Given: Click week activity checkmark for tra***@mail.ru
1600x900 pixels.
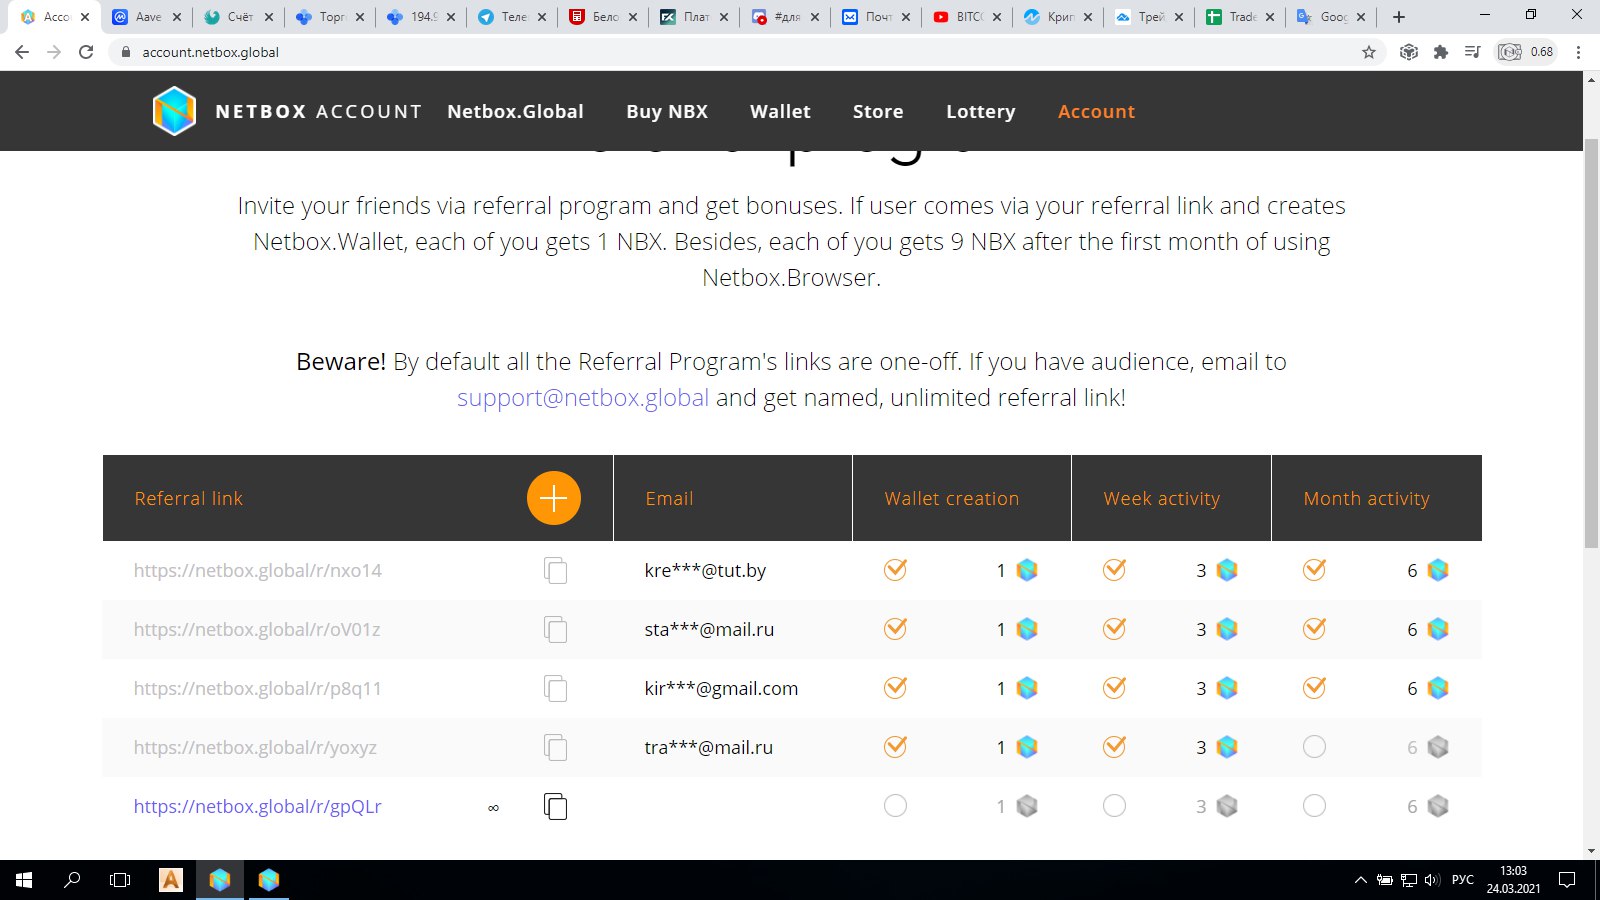Looking at the screenshot, I should pos(1114,746).
